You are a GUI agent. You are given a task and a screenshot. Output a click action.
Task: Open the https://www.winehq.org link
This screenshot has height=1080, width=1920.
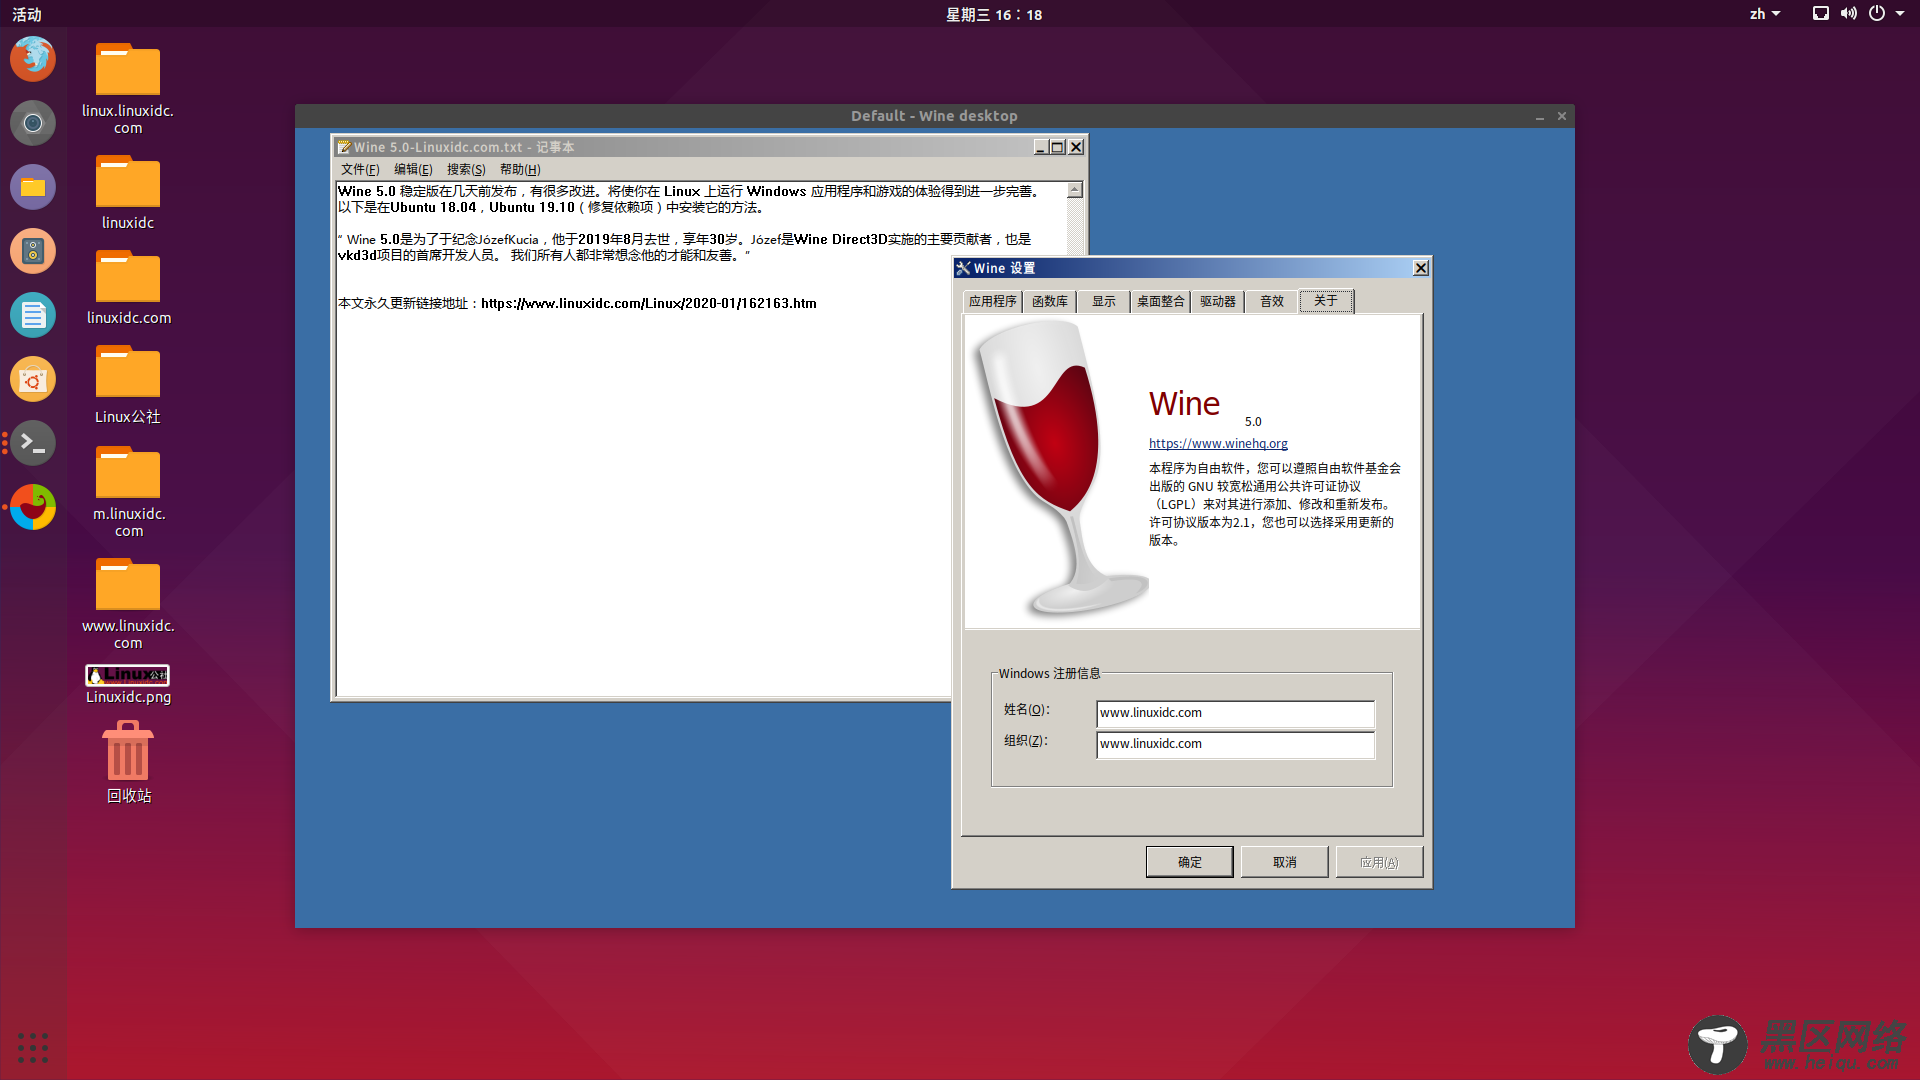pos(1218,443)
